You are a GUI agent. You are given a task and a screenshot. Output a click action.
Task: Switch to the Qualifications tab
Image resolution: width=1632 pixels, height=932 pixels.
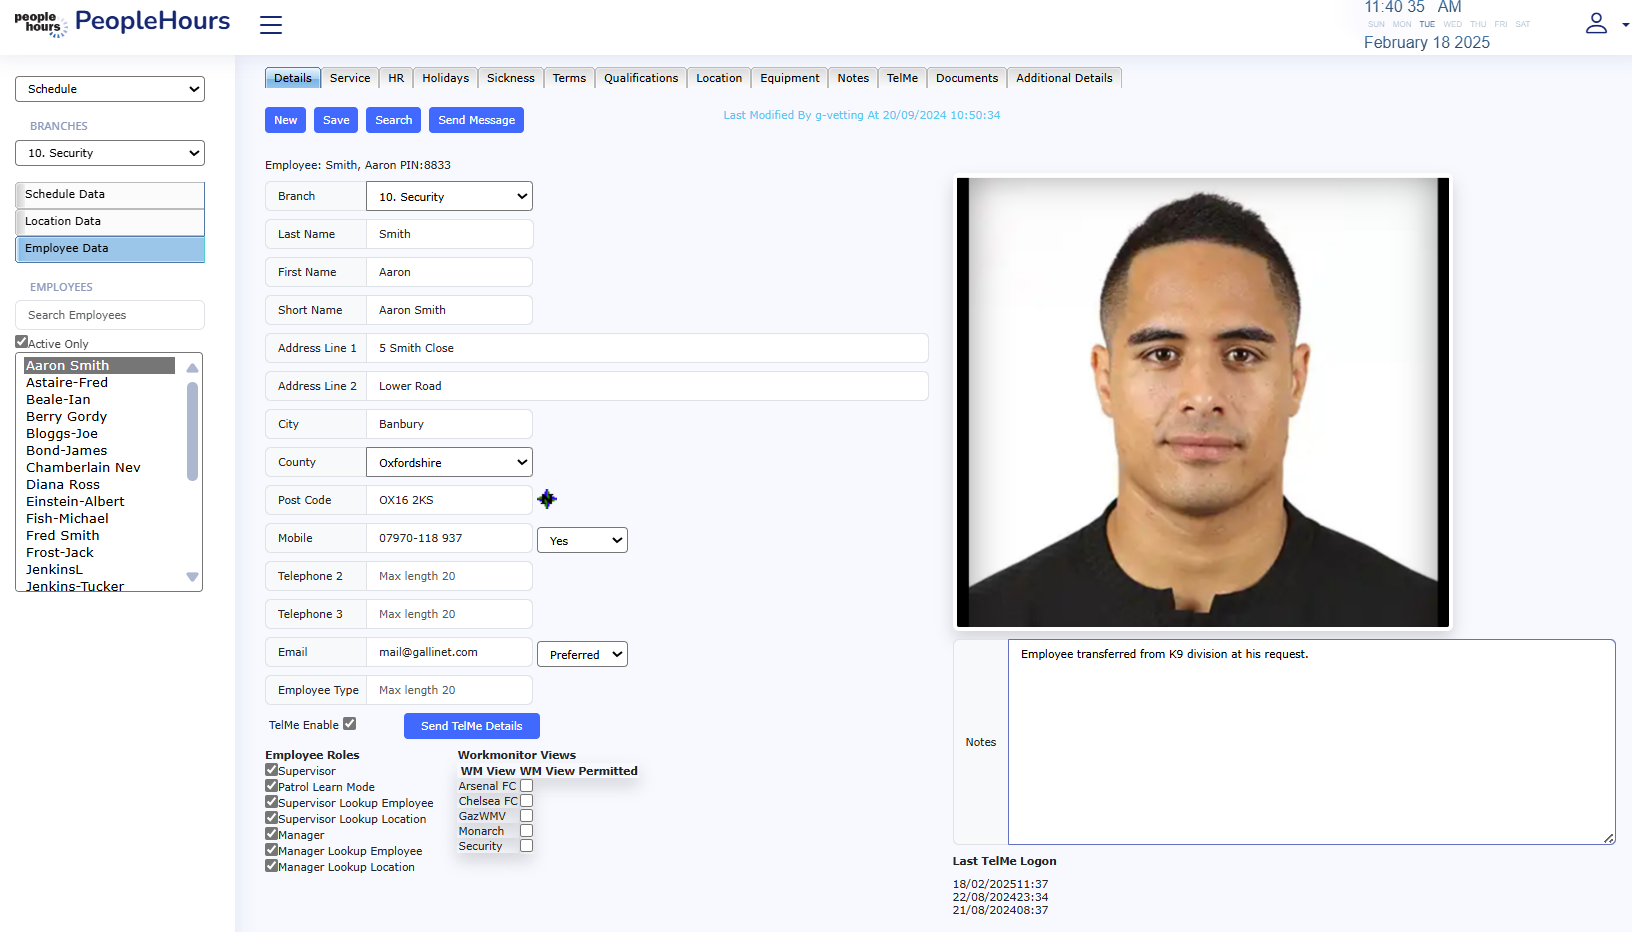(640, 78)
